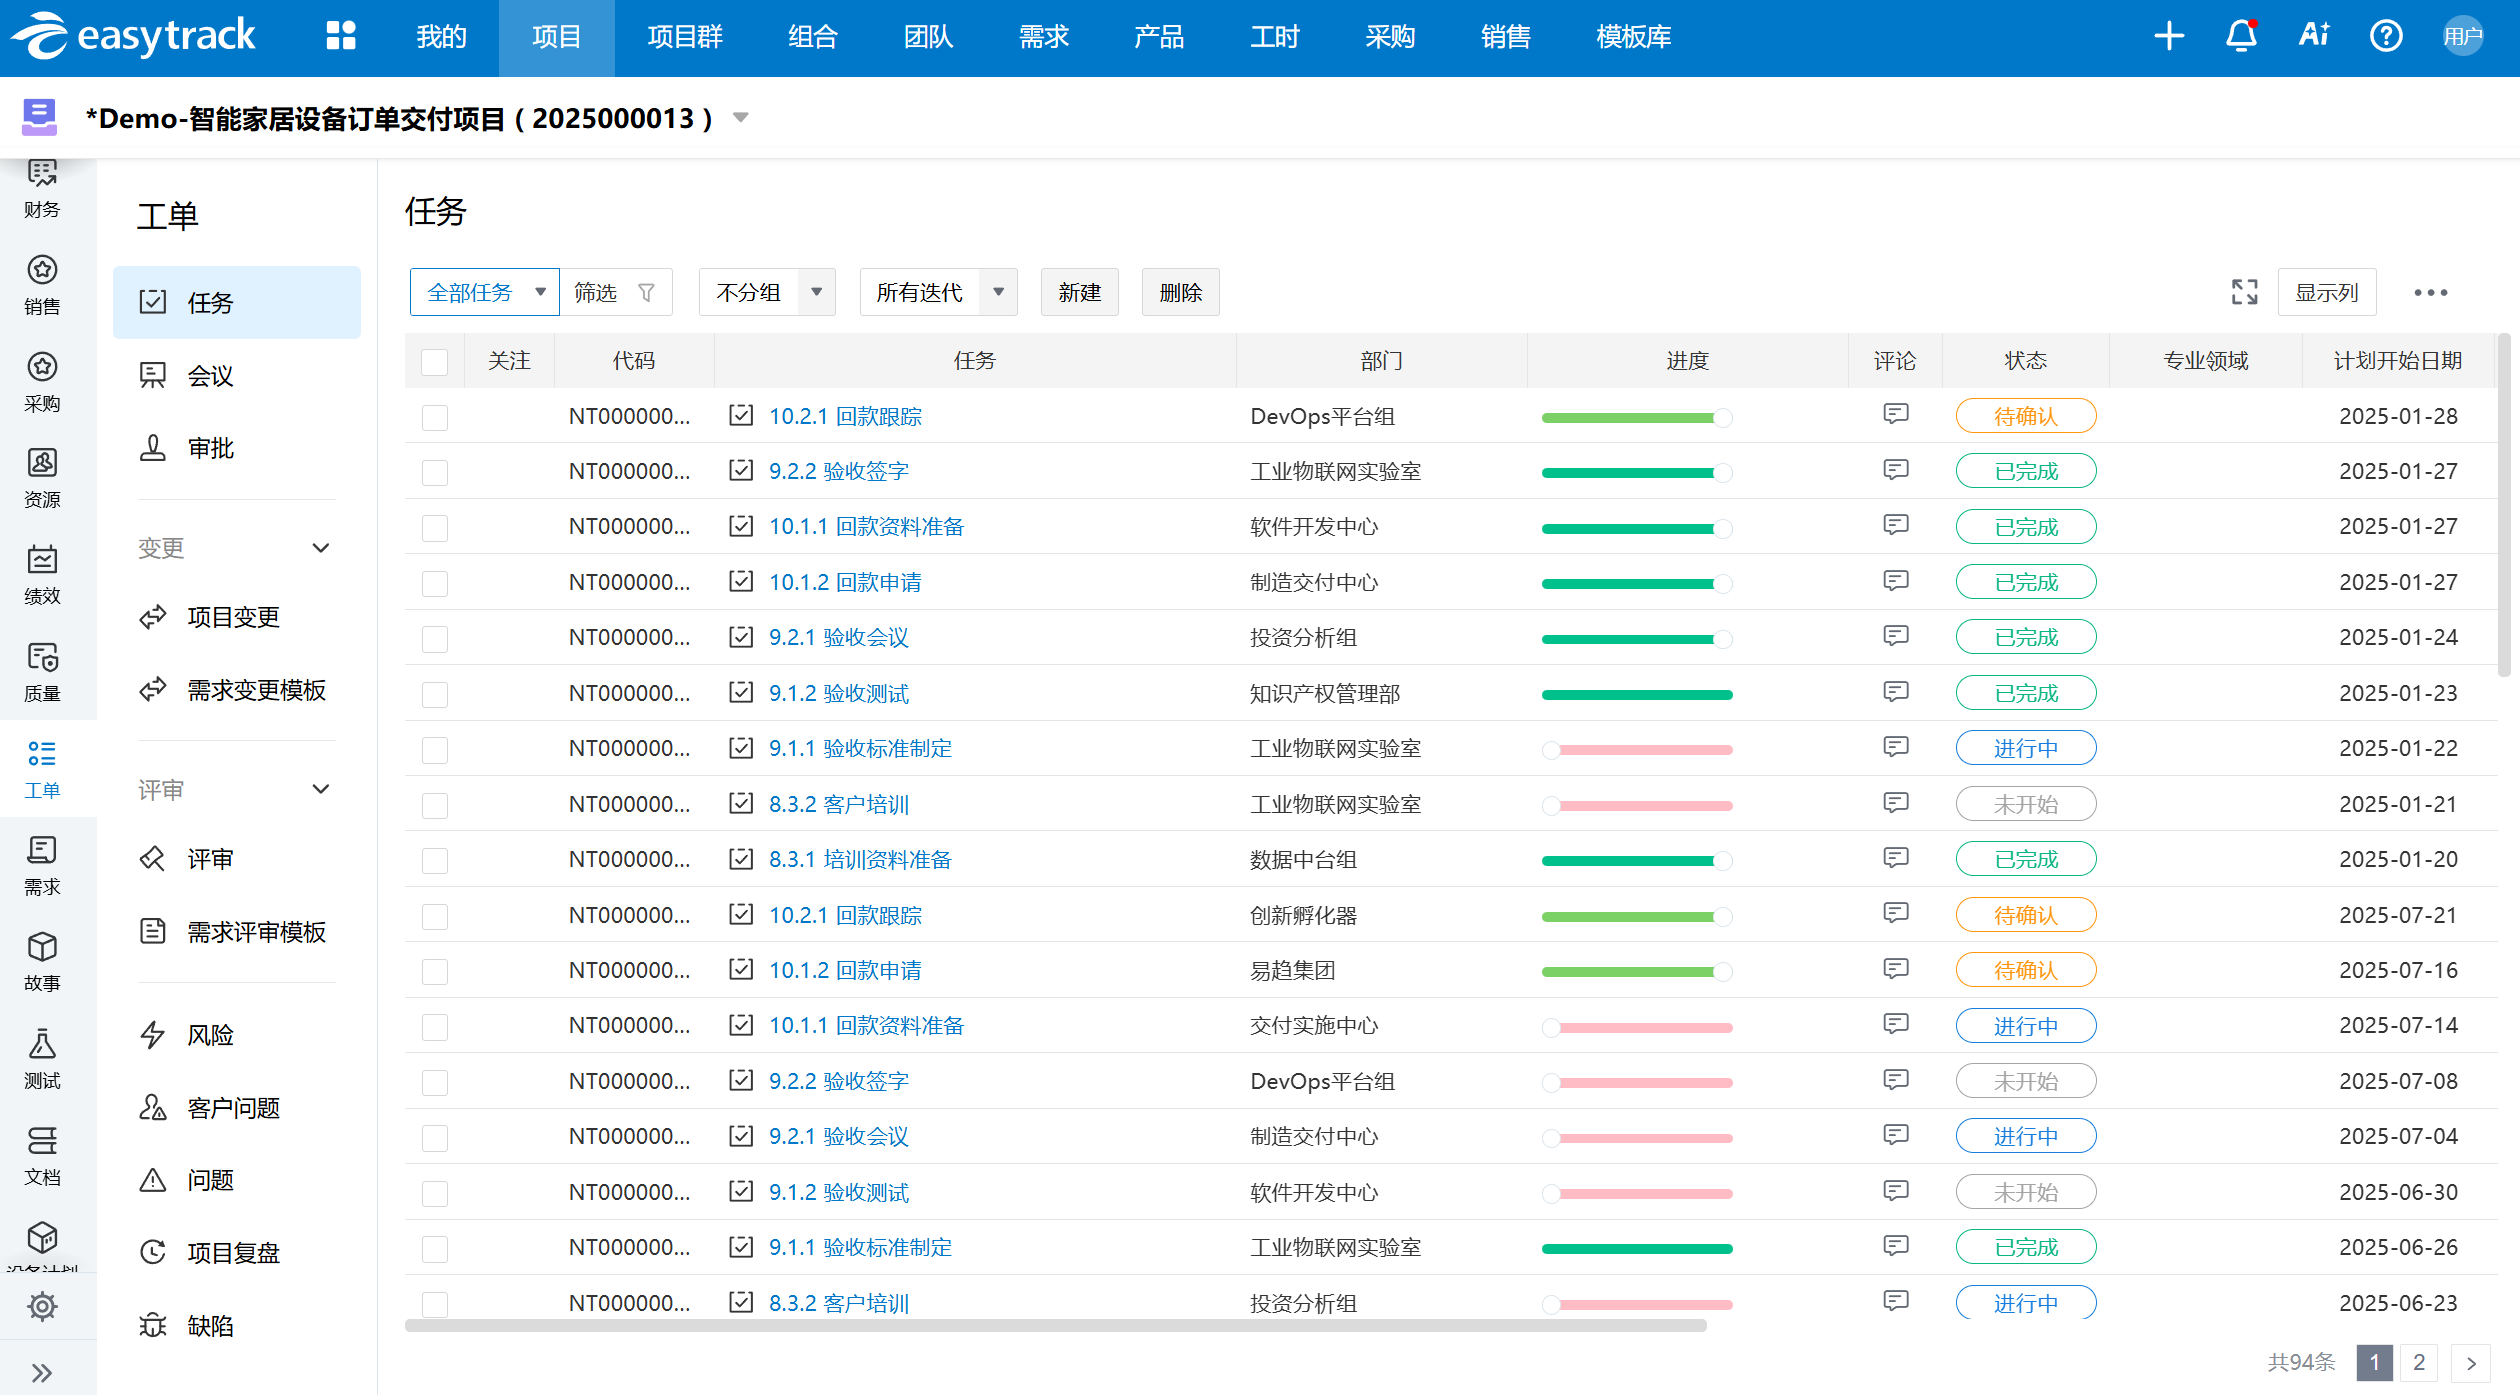Check the select-all header checkbox
Image resolution: width=2520 pixels, height=1395 pixels.
click(x=435, y=361)
